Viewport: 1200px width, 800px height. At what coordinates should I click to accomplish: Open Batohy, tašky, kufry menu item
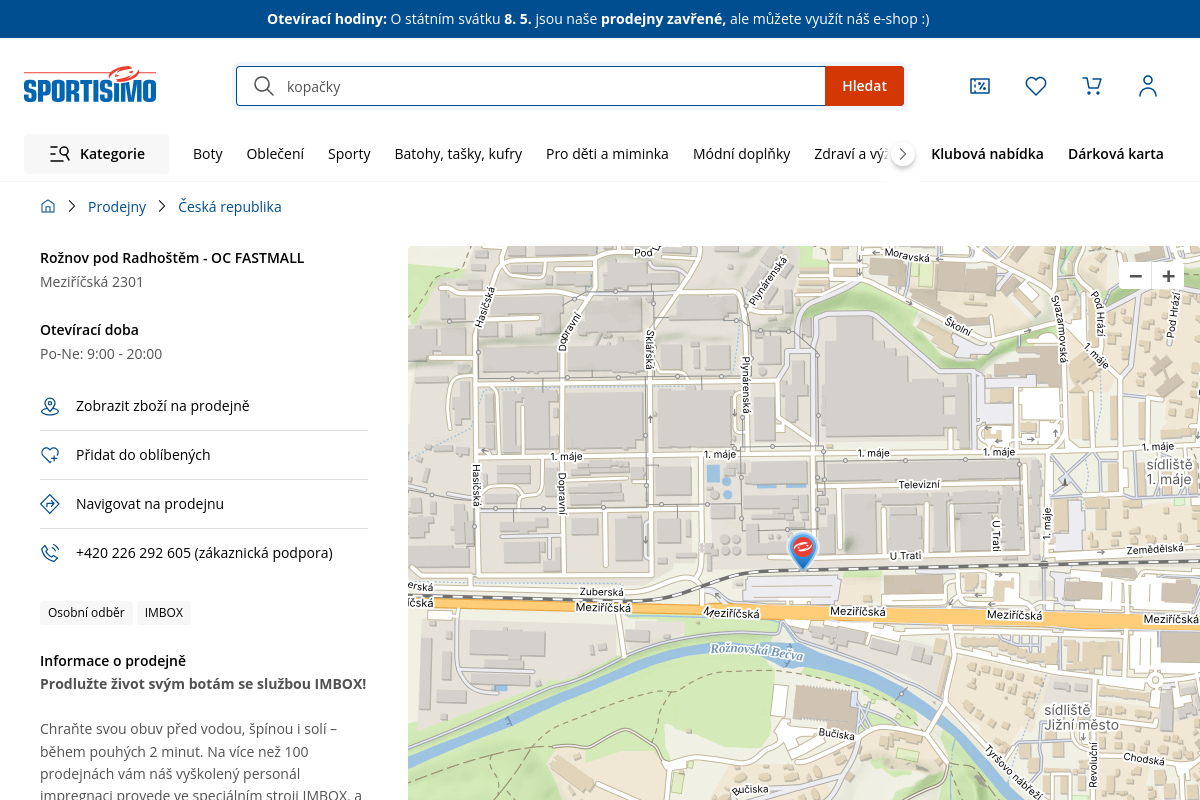[458, 154]
